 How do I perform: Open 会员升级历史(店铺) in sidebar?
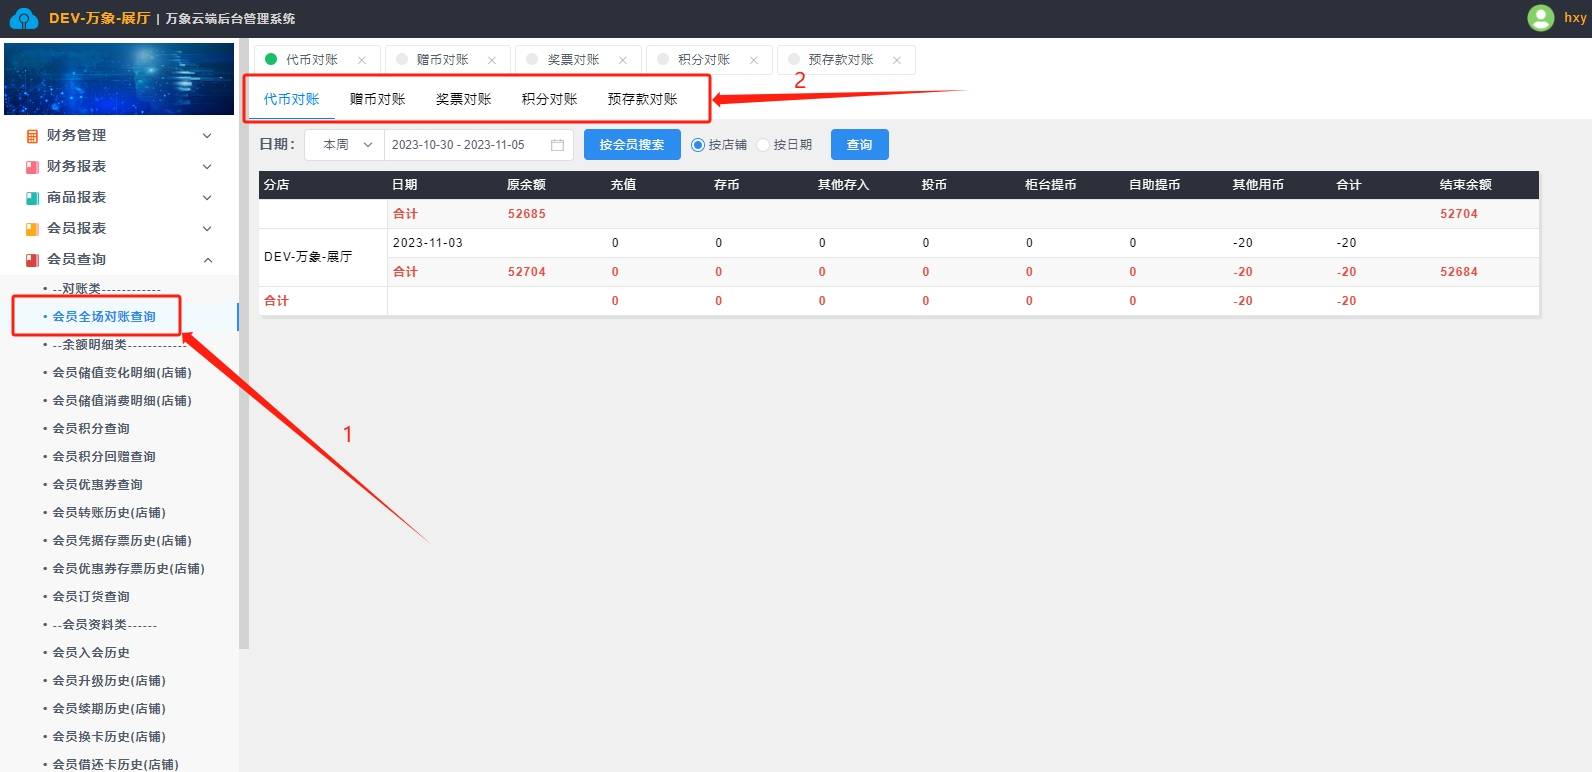tap(109, 681)
